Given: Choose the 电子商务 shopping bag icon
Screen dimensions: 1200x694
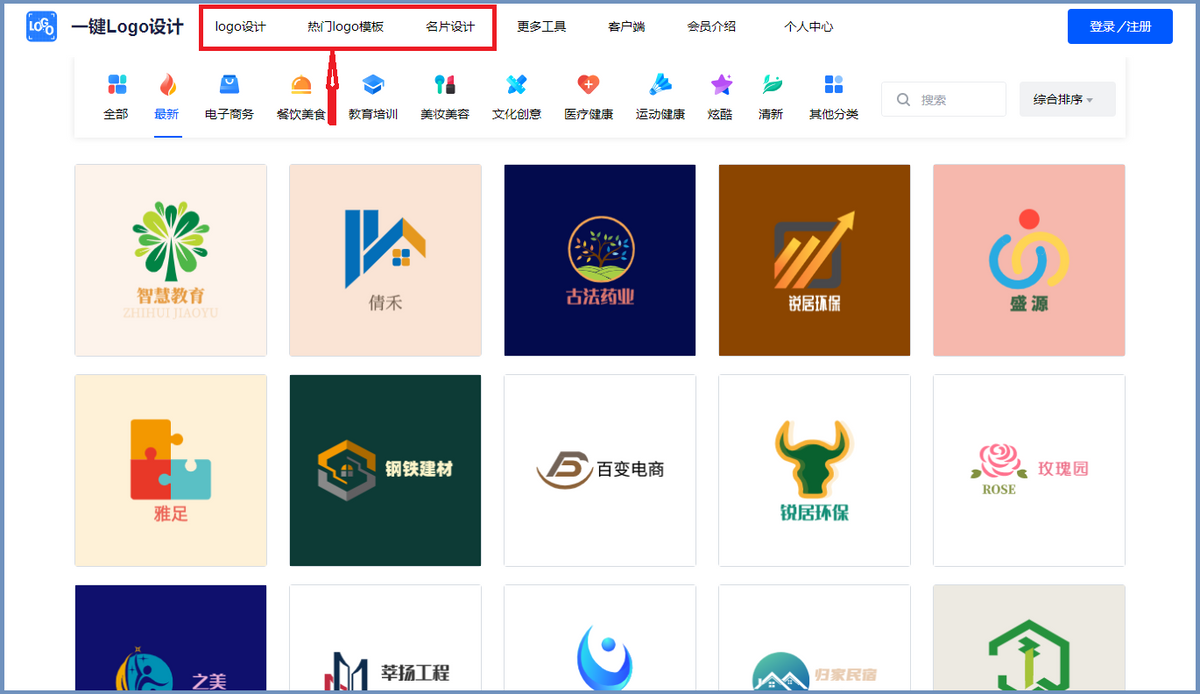Looking at the screenshot, I should point(229,84).
